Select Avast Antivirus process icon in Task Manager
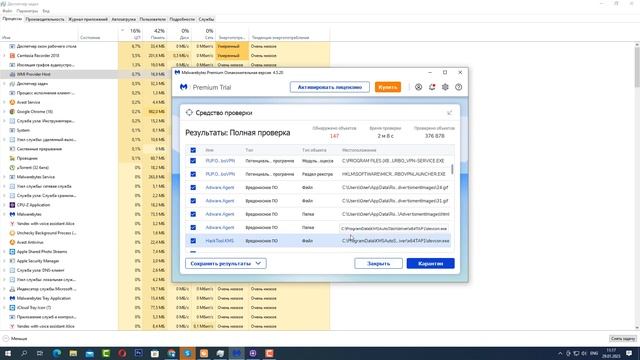 (12, 242)
